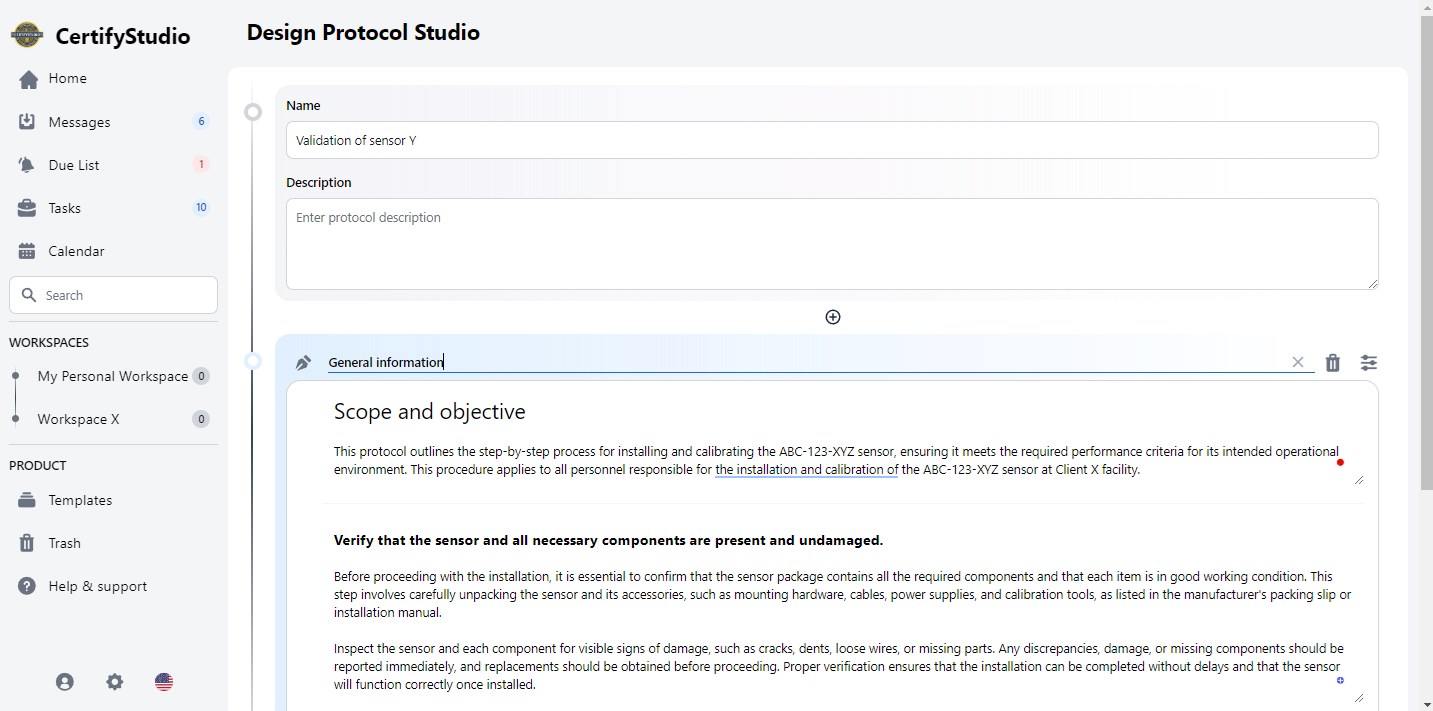Open Help & support
Viewport: 1433px width, 711px height.
pyautogui.click(x=97, y=586)
